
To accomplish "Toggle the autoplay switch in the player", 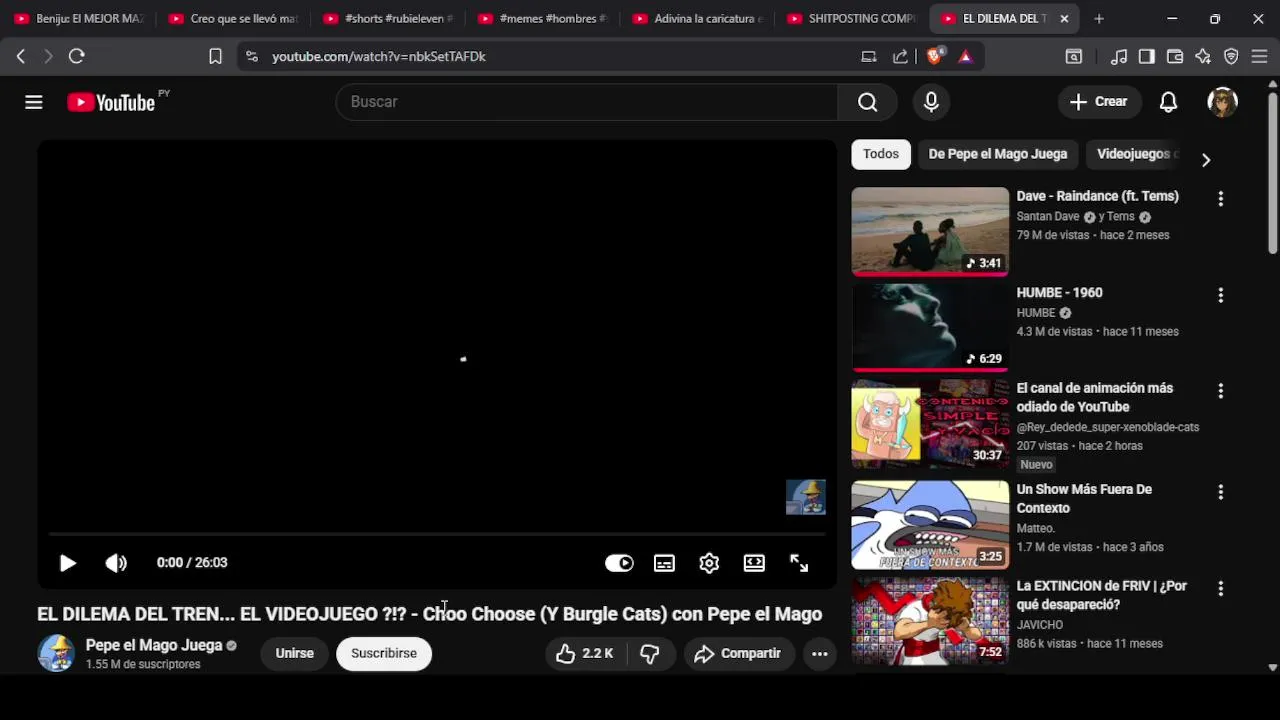I will coord(619,563).
